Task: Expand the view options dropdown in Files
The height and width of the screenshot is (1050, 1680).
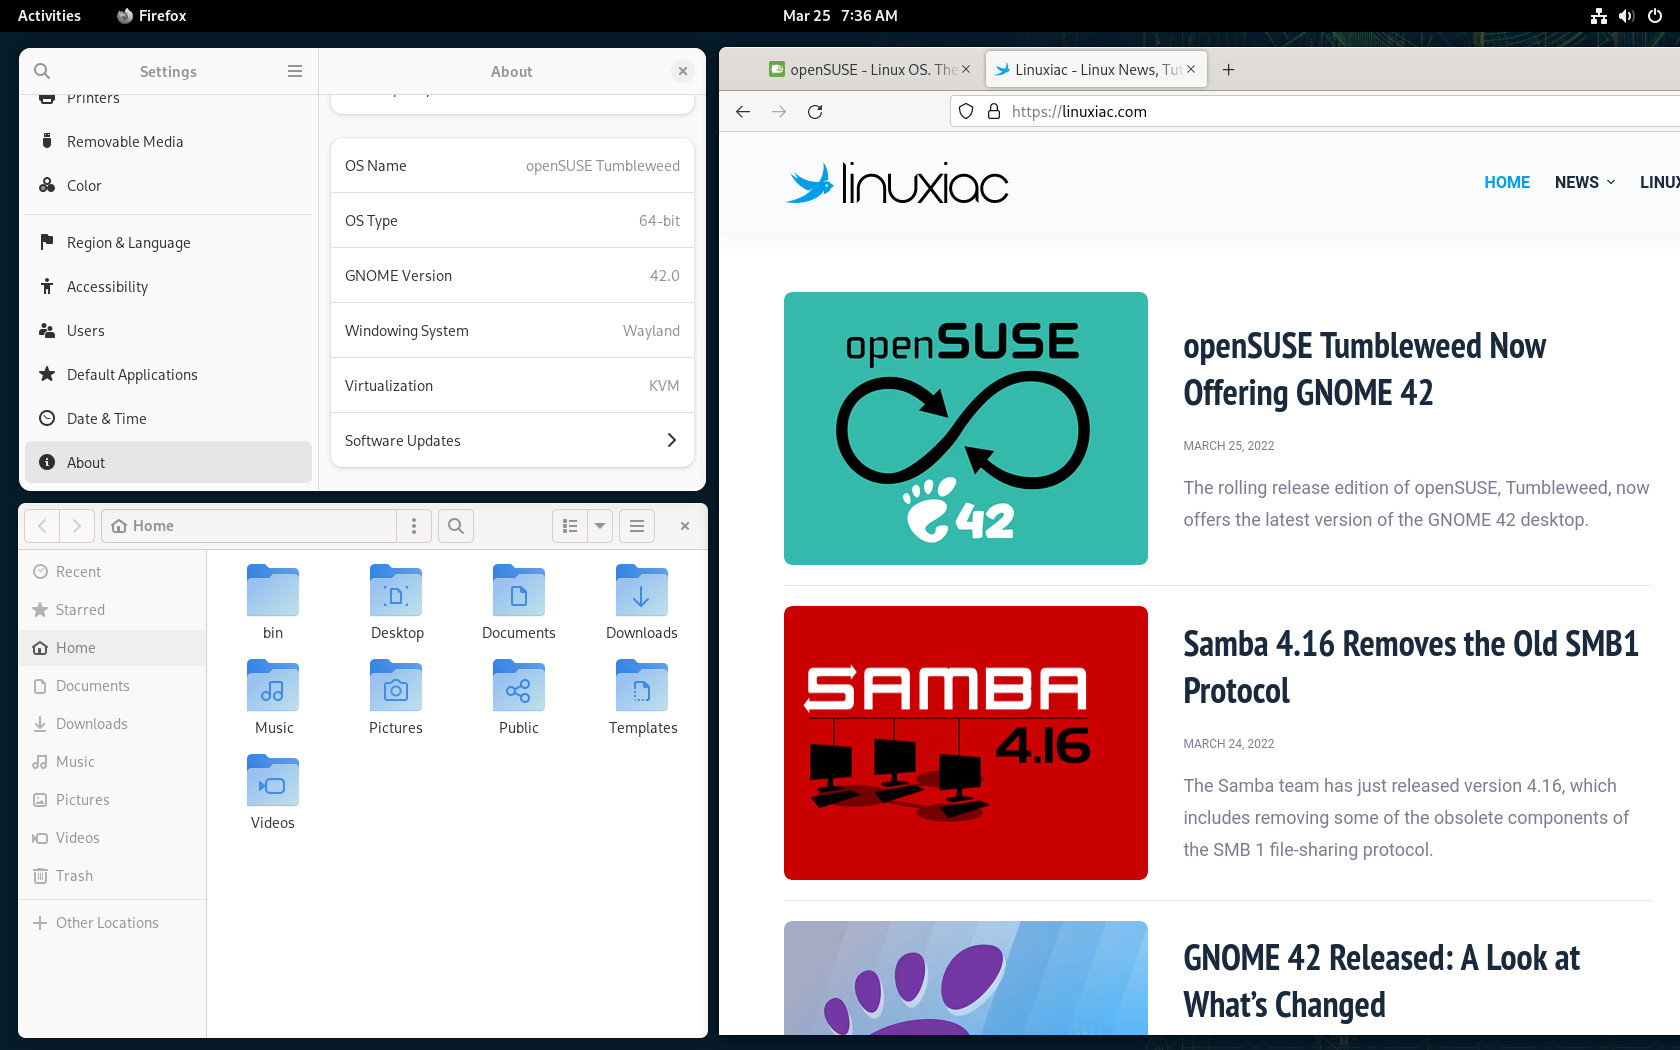Action: [600, 526]
